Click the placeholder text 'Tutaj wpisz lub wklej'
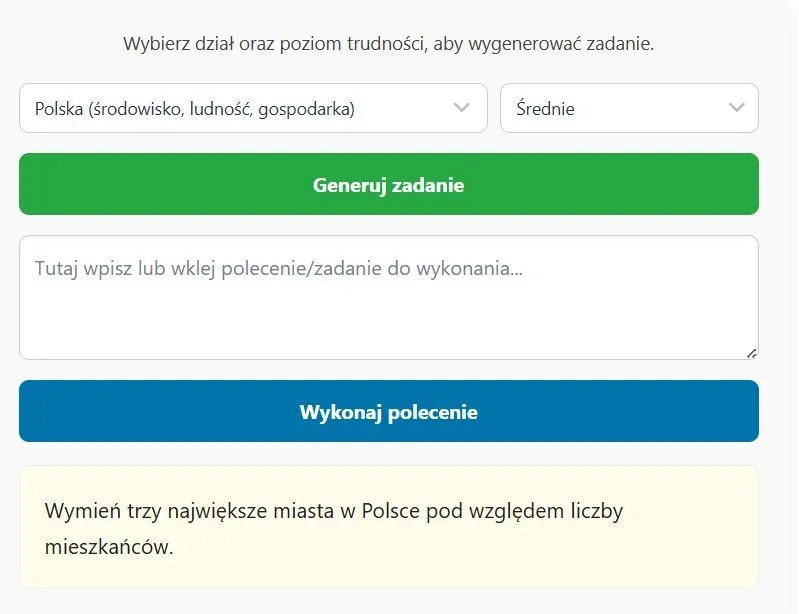Image resolution: width=799 pixels, height=614 pixels. (x=120, y=269)
